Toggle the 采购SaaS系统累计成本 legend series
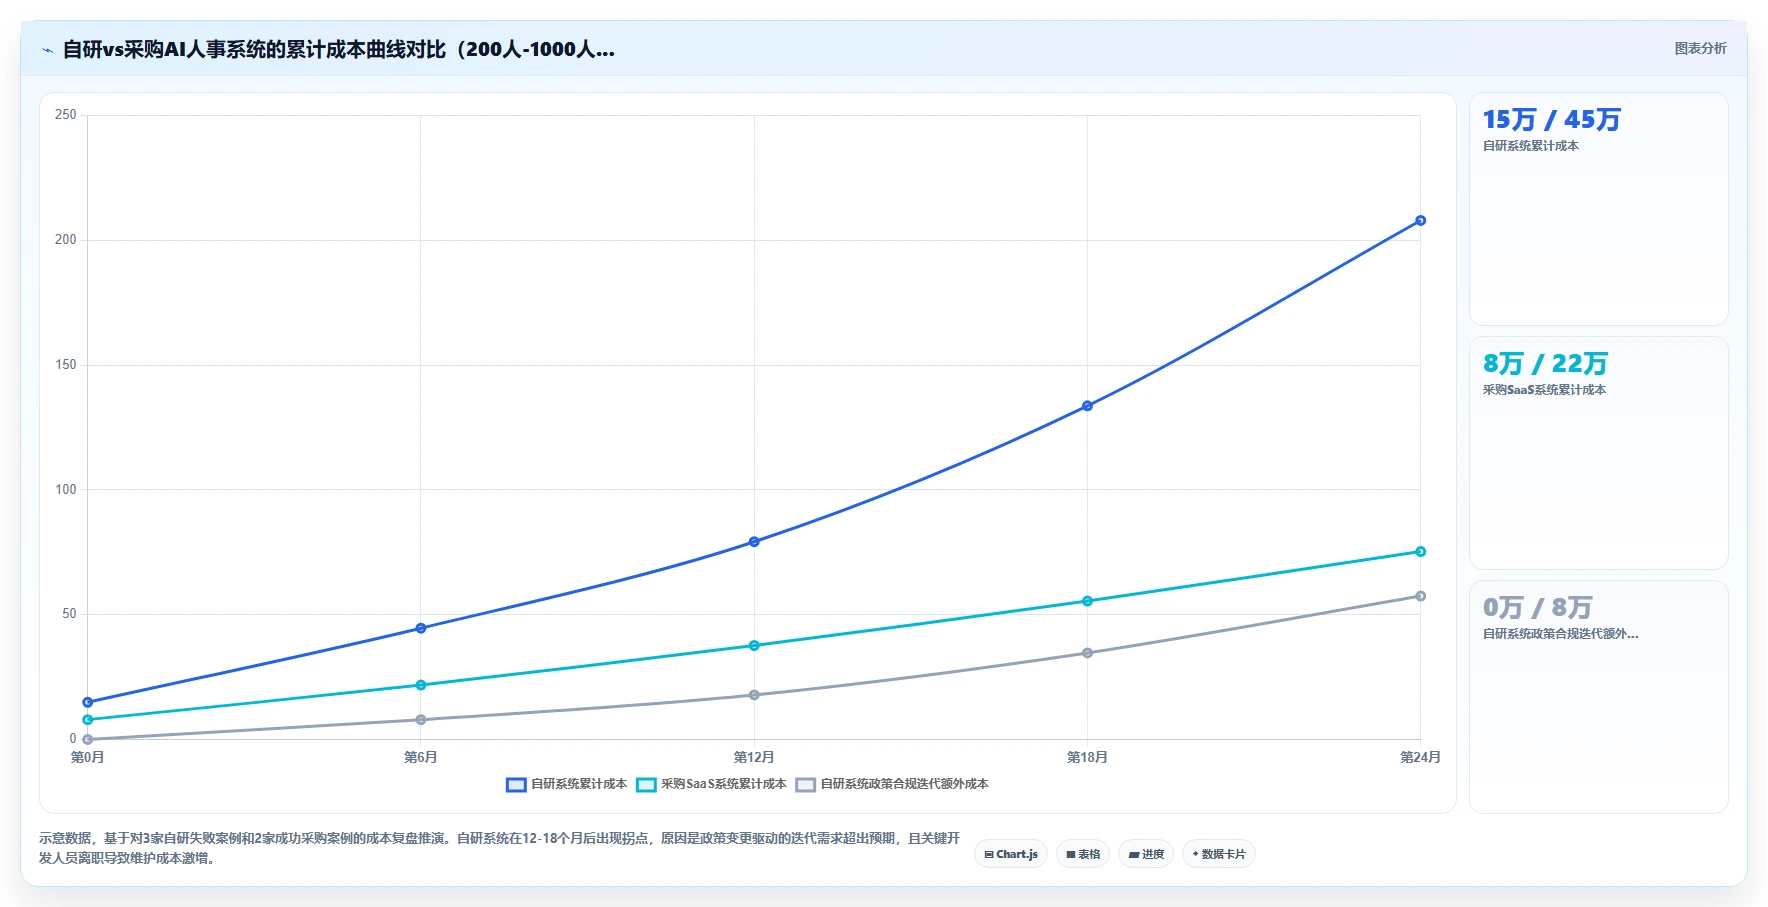The image size is (1768, 907). coord(712,784)
